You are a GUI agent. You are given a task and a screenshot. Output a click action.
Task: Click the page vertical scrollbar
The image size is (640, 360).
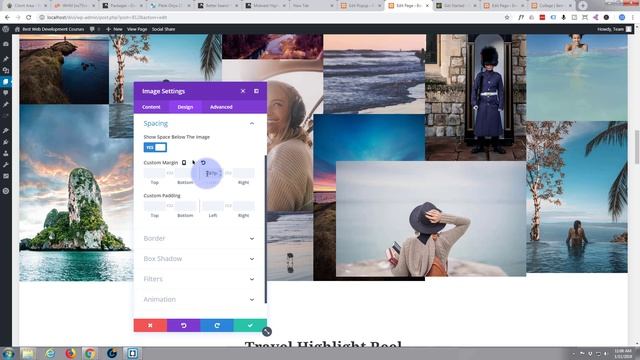tap(637, 147)
